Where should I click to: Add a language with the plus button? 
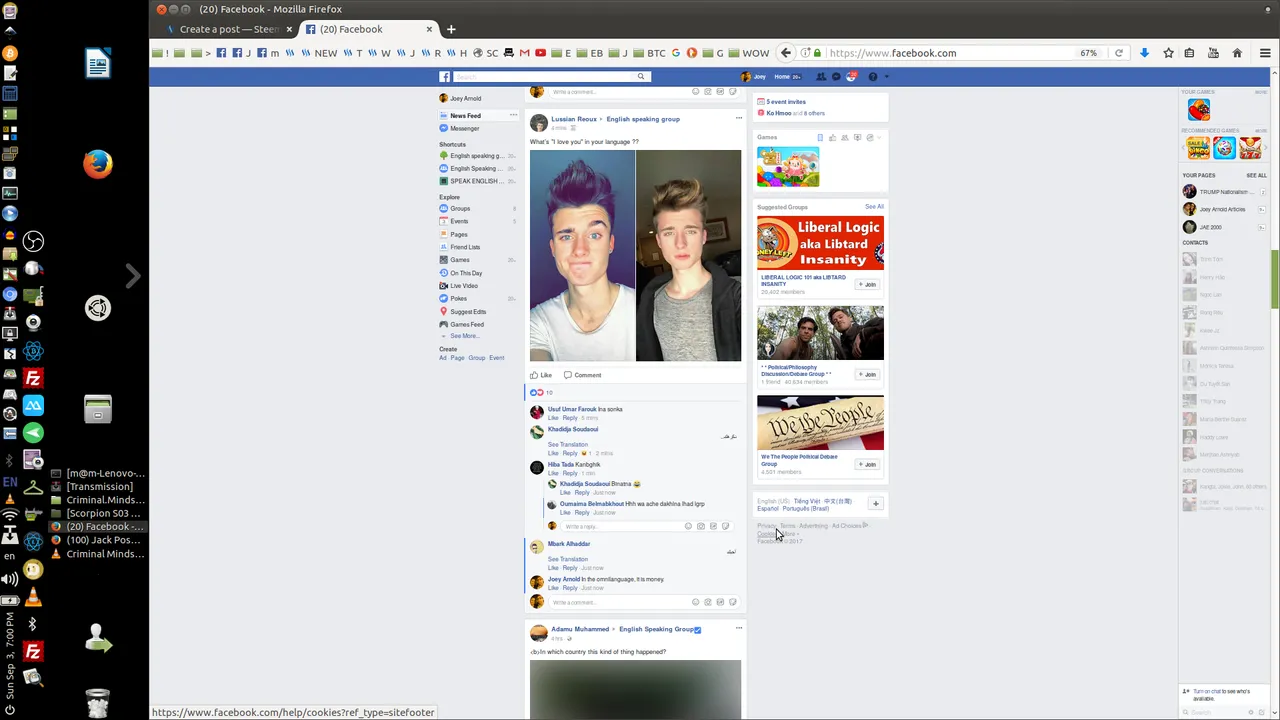(875, 504)
